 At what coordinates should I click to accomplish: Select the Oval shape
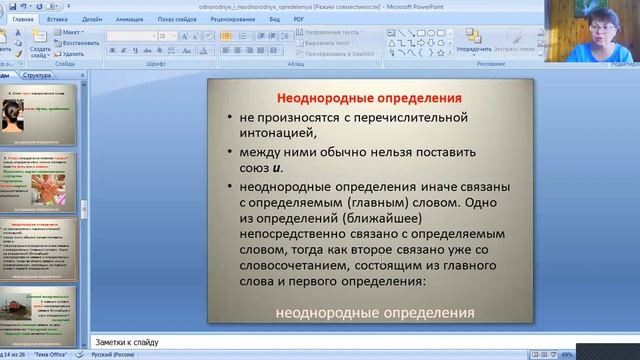click(431, 33)
